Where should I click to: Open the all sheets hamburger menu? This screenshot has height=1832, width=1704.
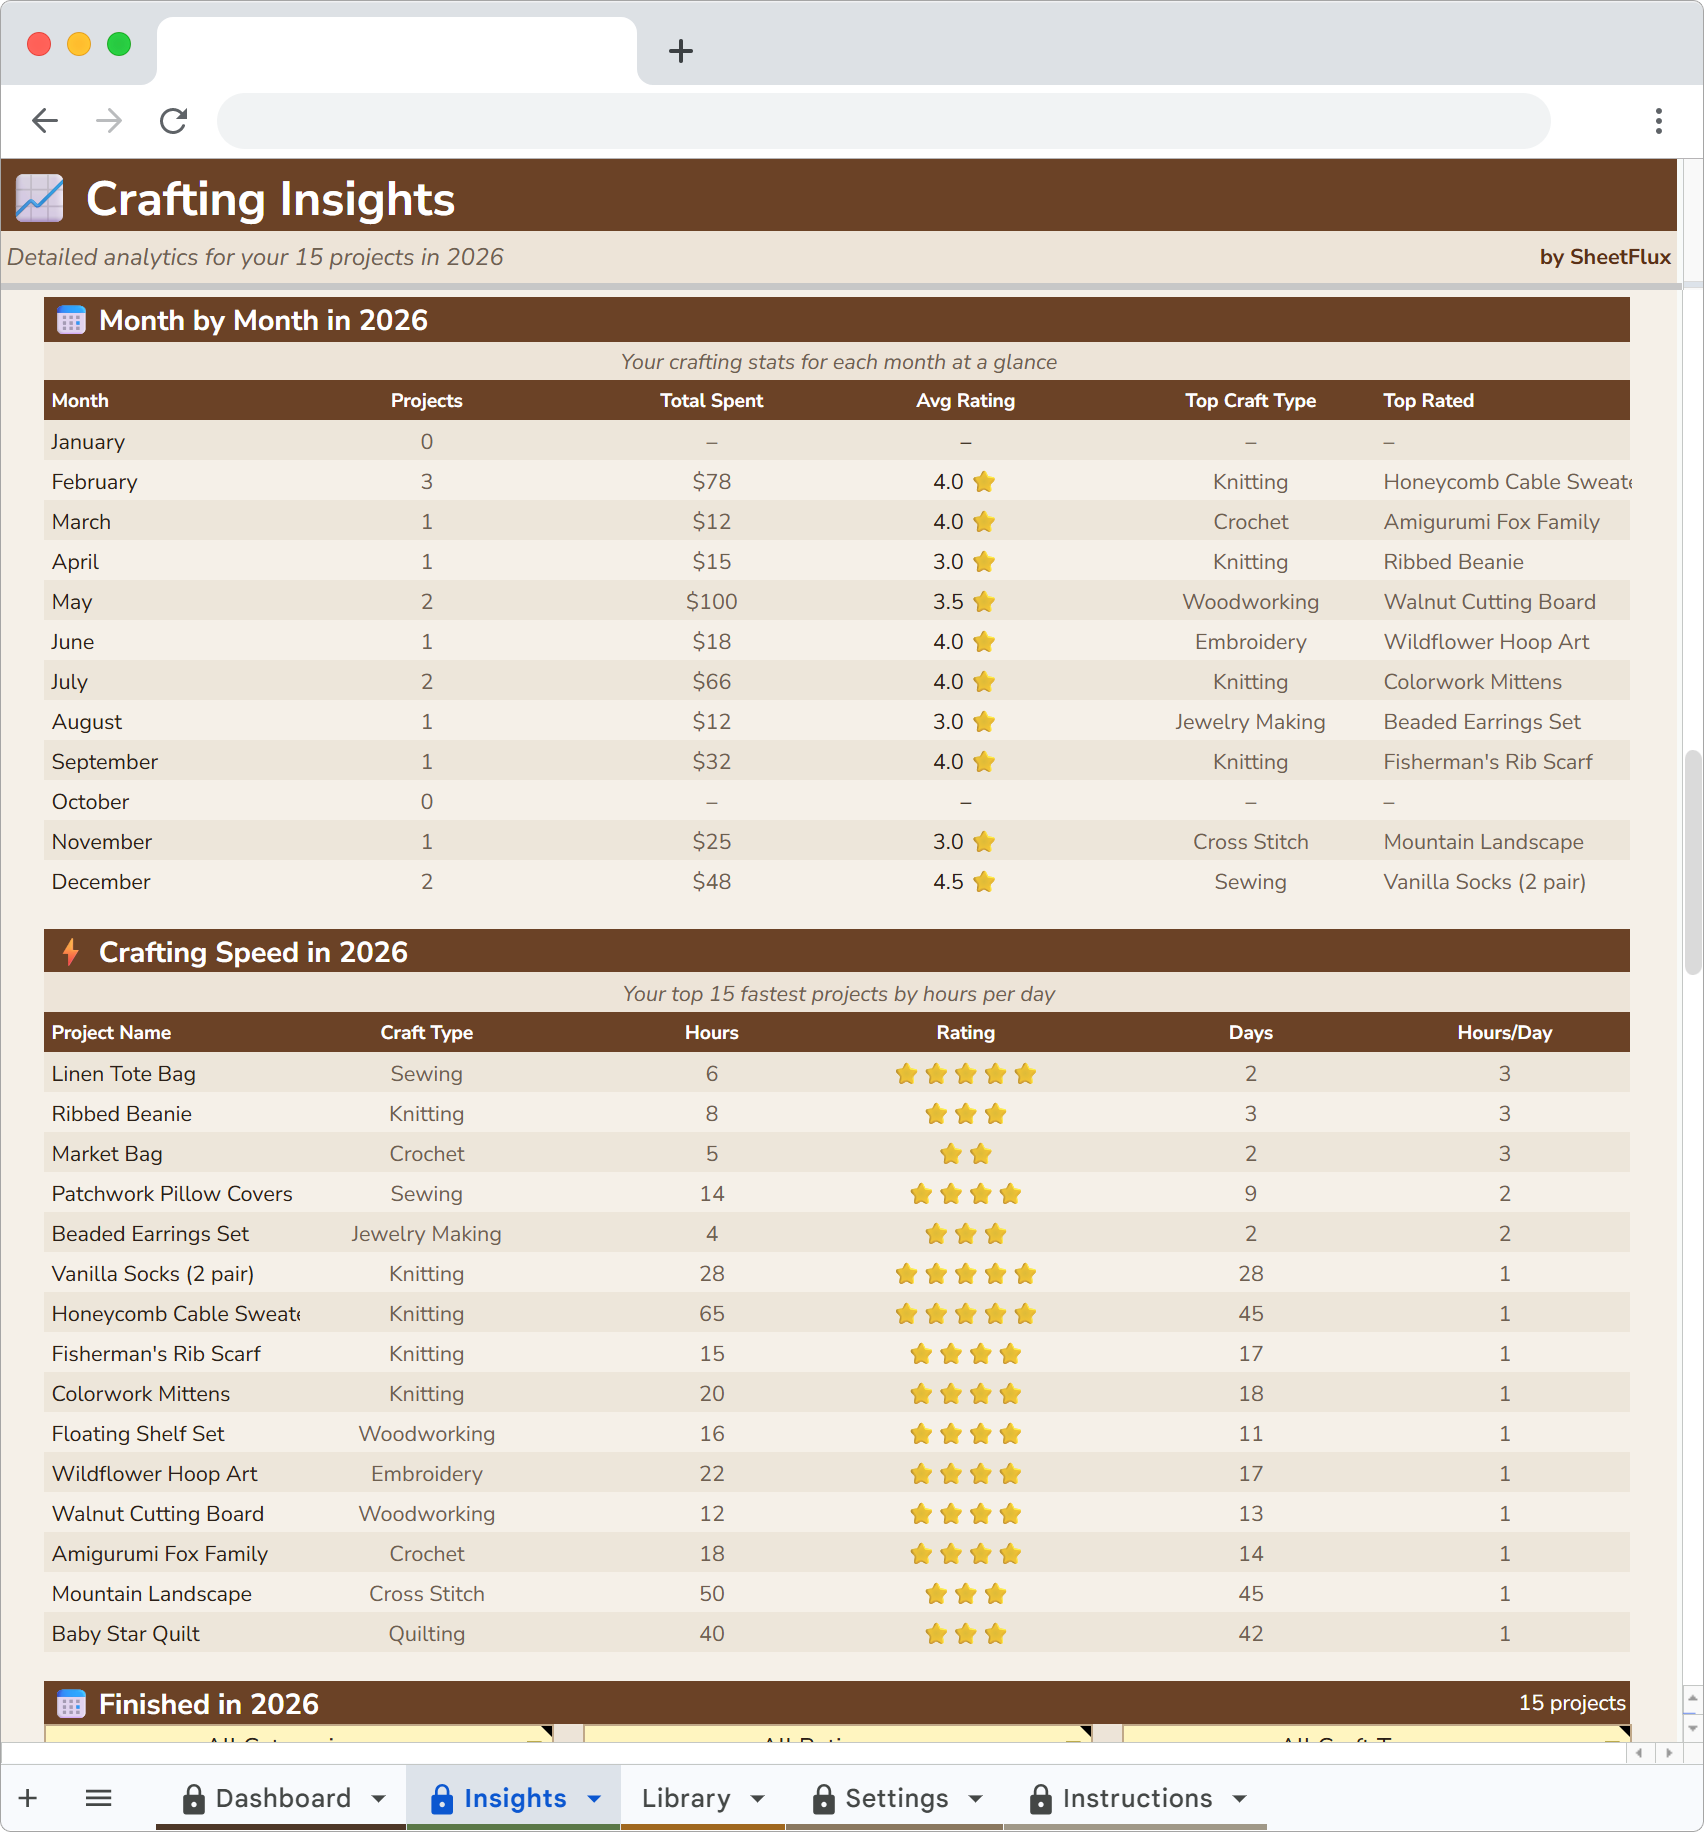point(99,1797)
